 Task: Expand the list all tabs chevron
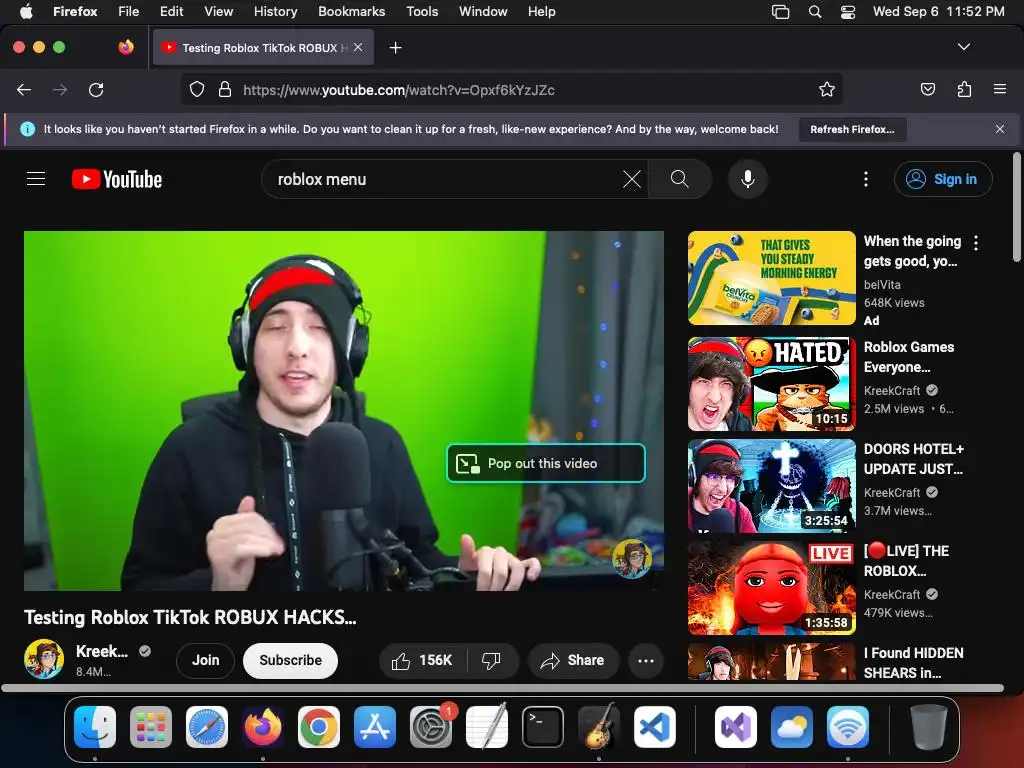963,47
